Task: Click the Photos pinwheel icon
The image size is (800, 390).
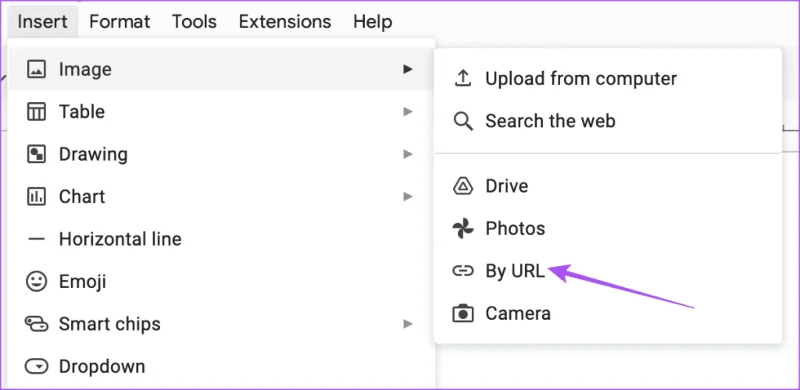Action: [463, 228]
